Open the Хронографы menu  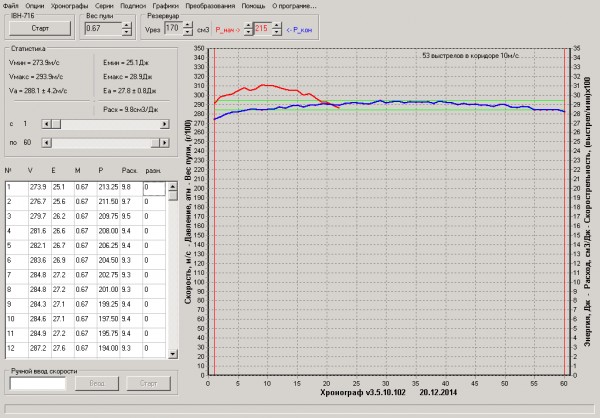tap(69, 6)
